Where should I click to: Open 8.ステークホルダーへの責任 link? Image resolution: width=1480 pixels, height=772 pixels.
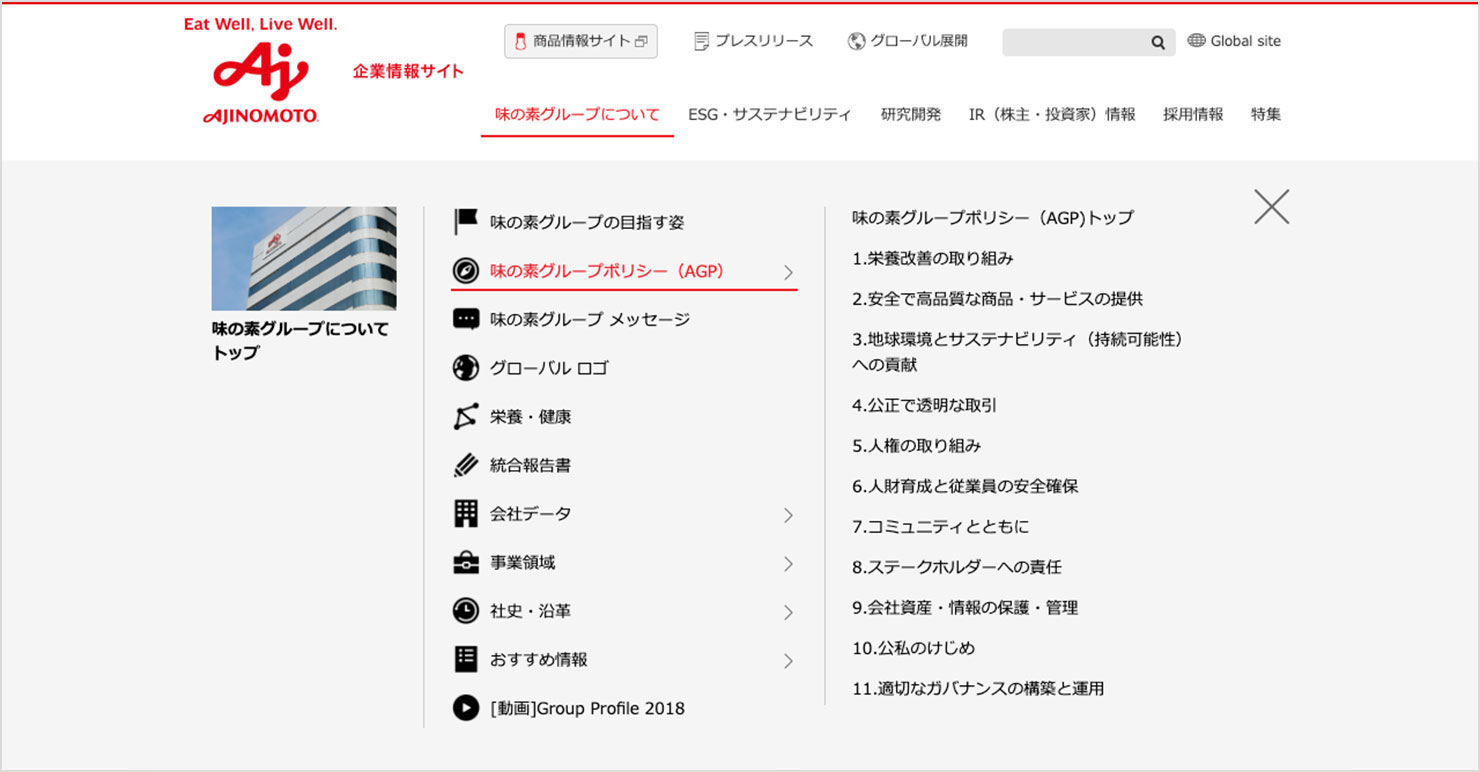(957, 567)
